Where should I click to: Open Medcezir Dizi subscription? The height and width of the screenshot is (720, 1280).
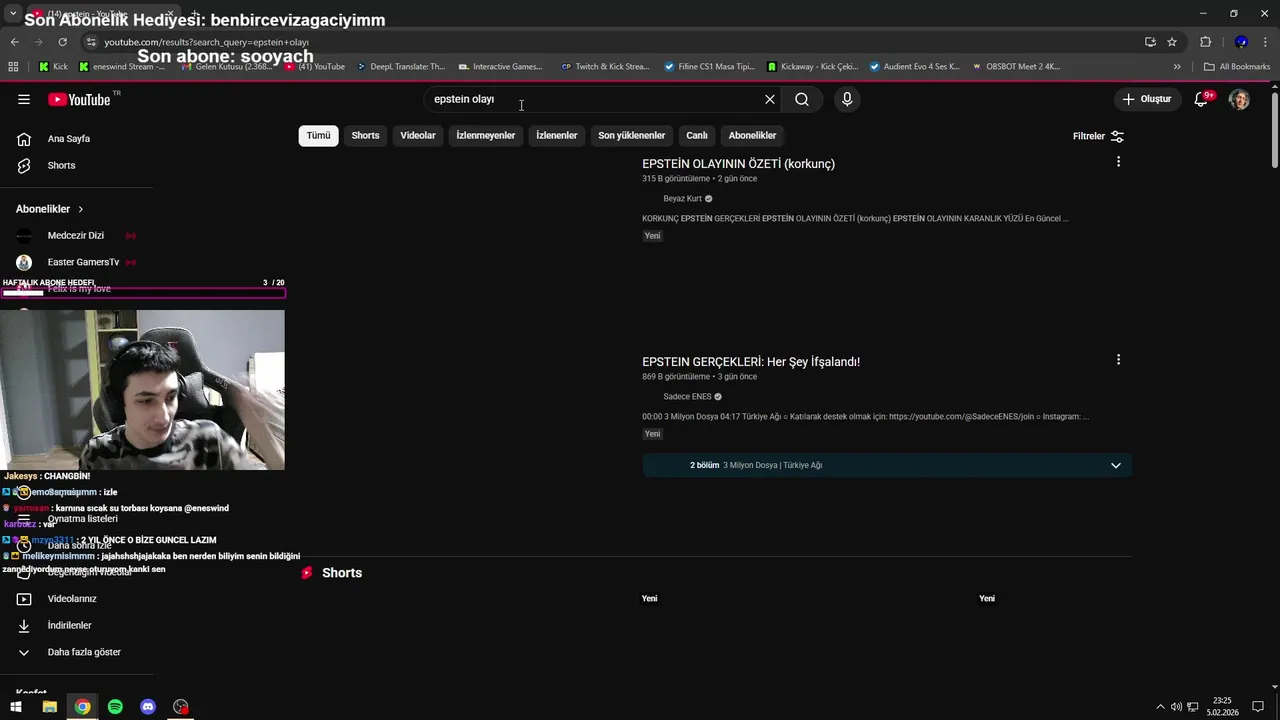point(77,236)
